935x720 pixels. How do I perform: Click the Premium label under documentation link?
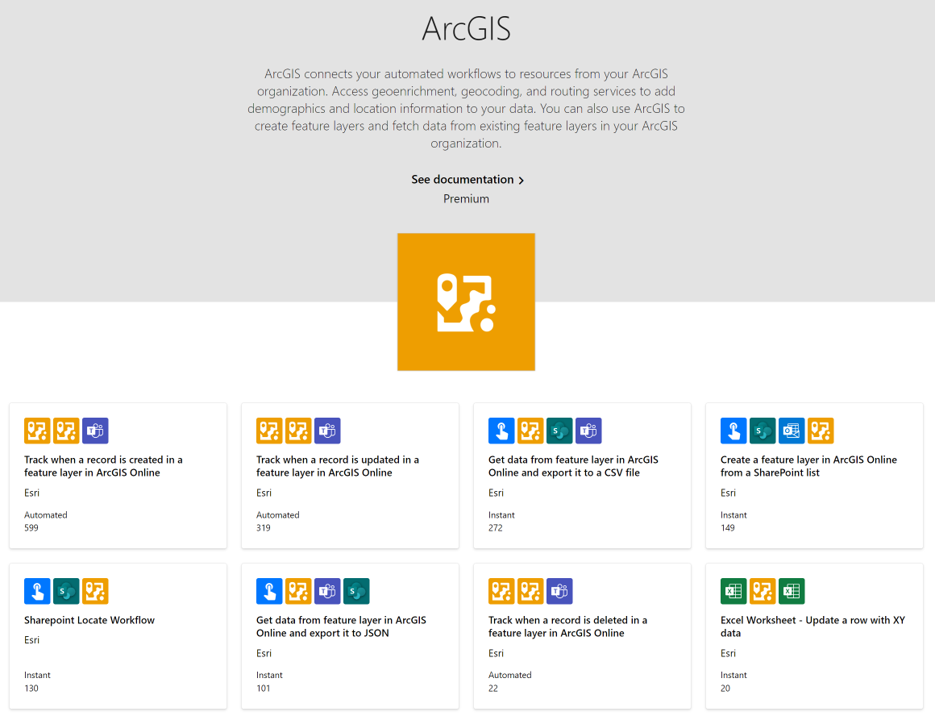point(466,199)
